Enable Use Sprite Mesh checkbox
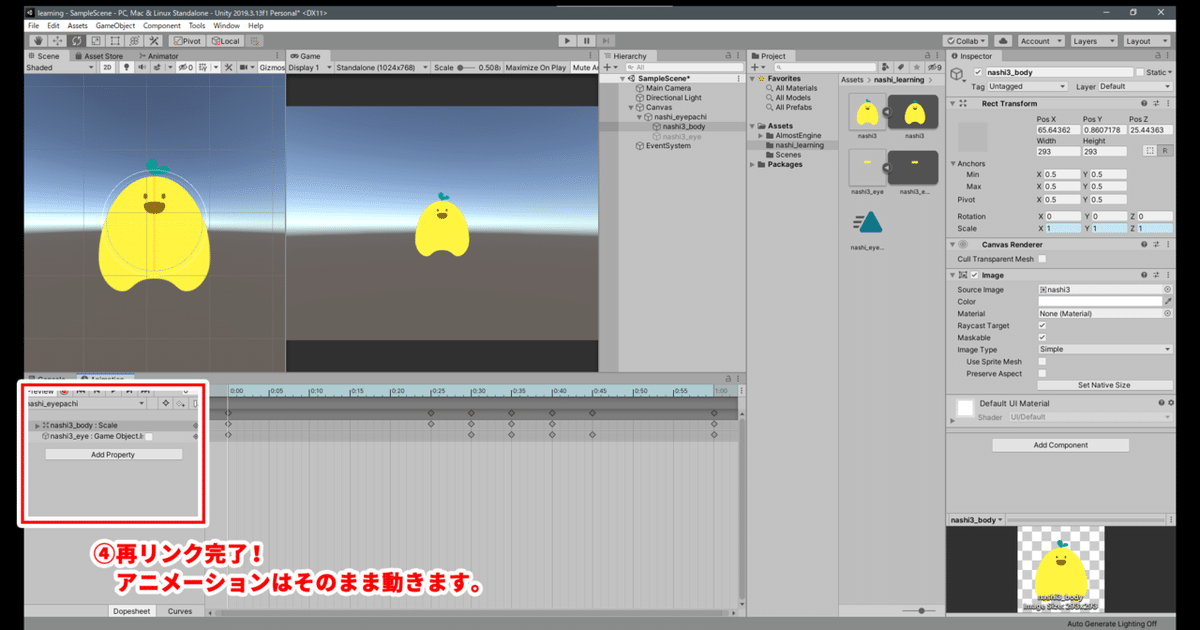 [1043, 362]
